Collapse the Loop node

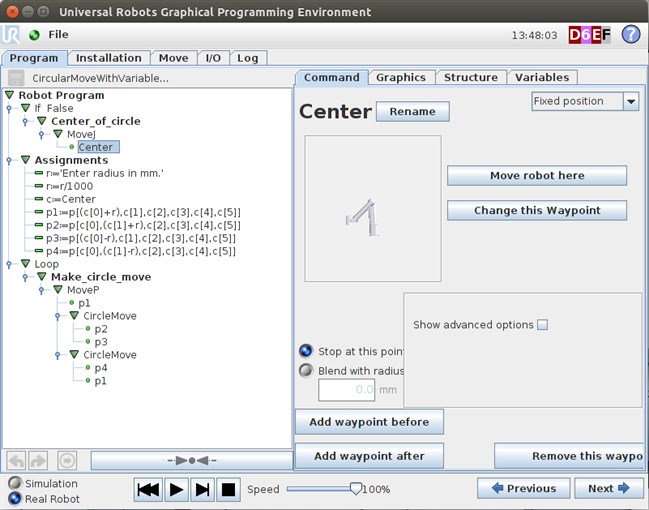click(x=26, y=264)
